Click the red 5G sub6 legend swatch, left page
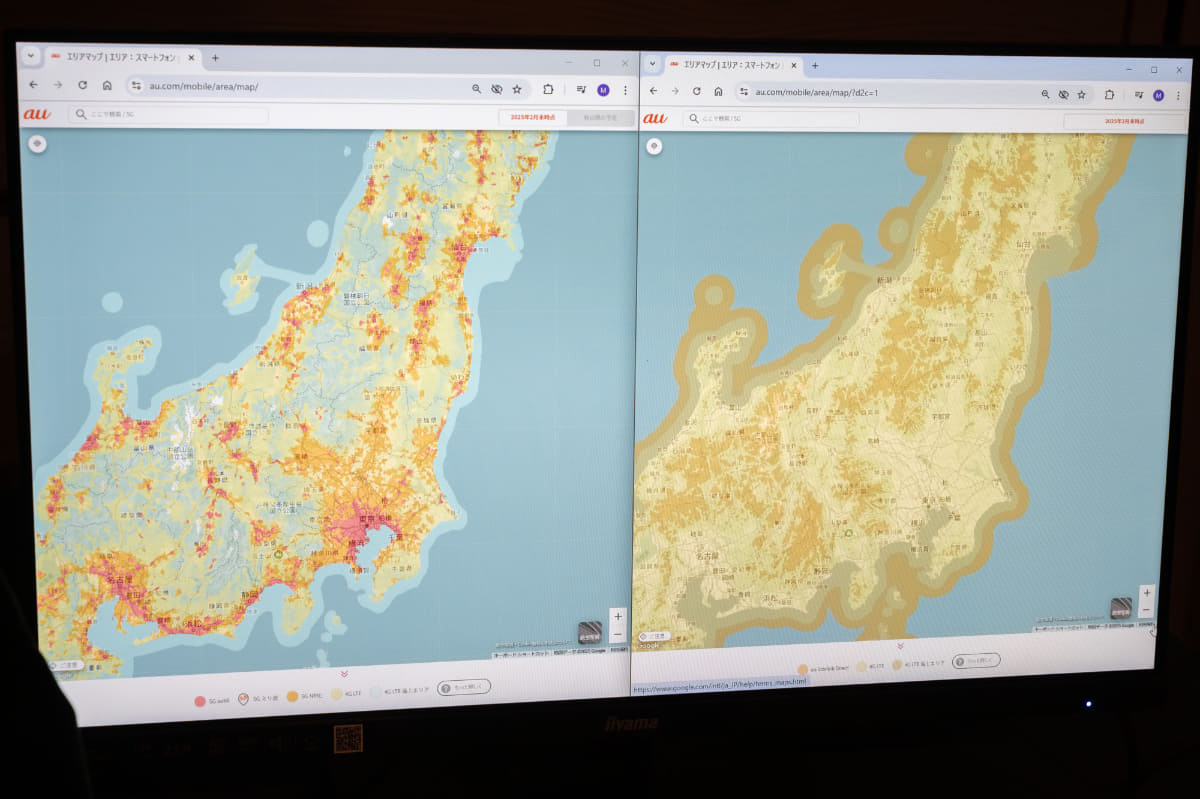 tap(199, 701)
